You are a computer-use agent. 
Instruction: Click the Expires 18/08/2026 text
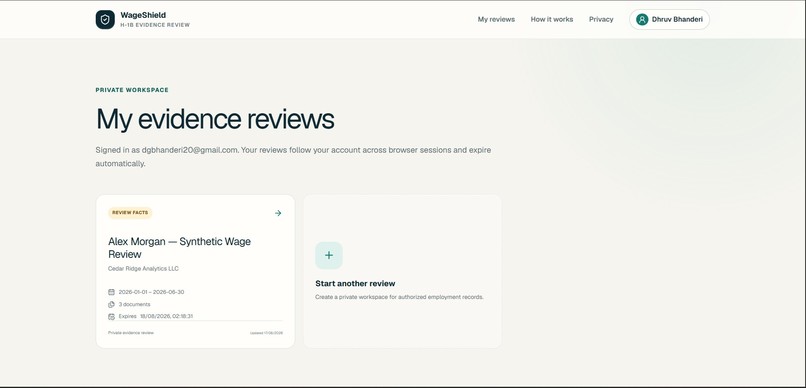tap(156, 317)
